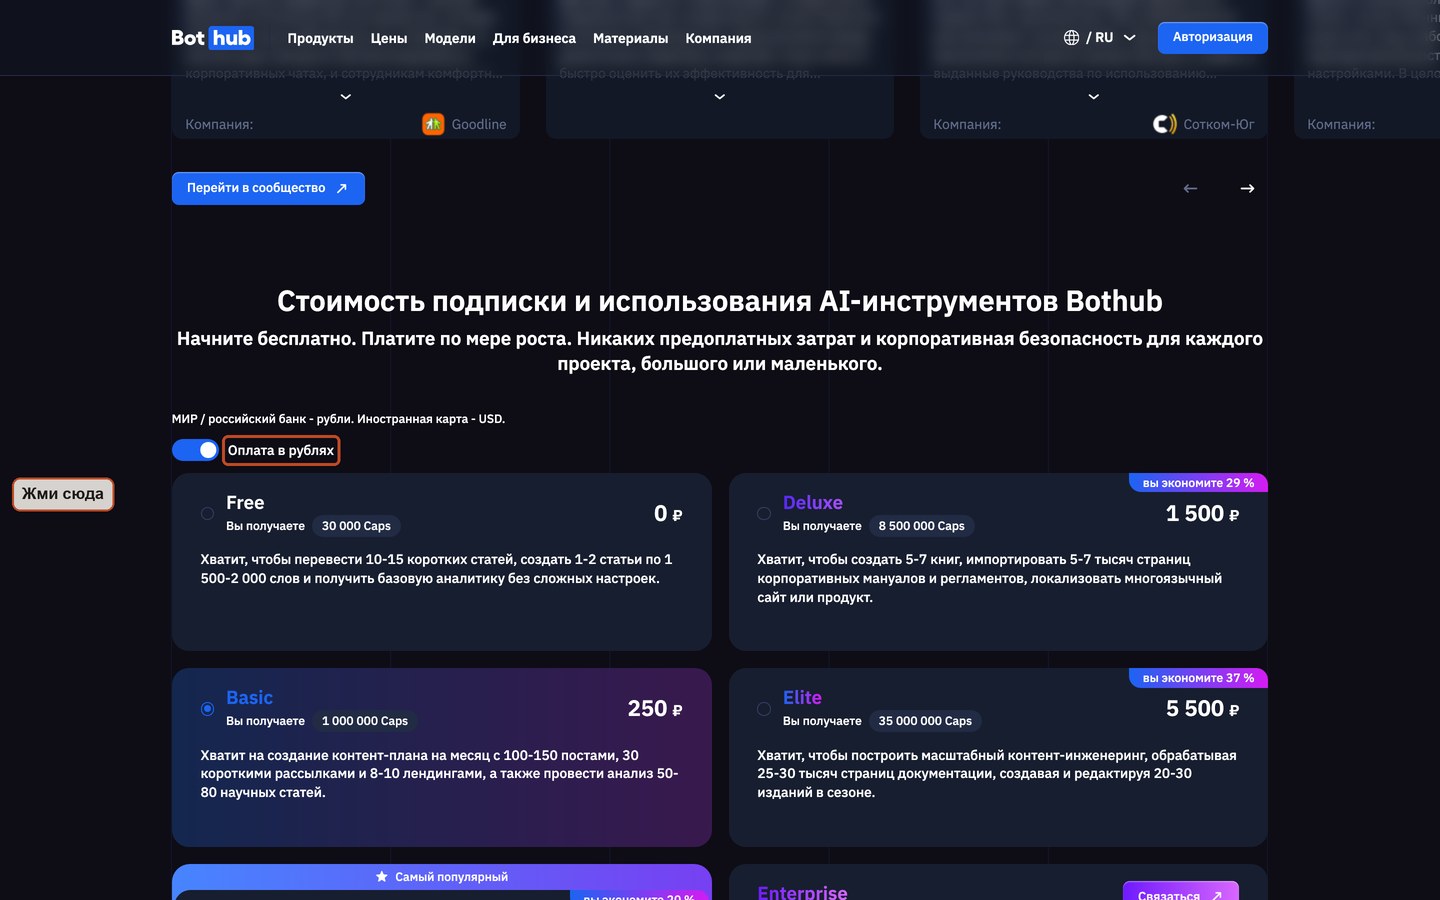Click the 8 500 000 Caps badge
This screenshot has width=1440, height=900.
921,526
